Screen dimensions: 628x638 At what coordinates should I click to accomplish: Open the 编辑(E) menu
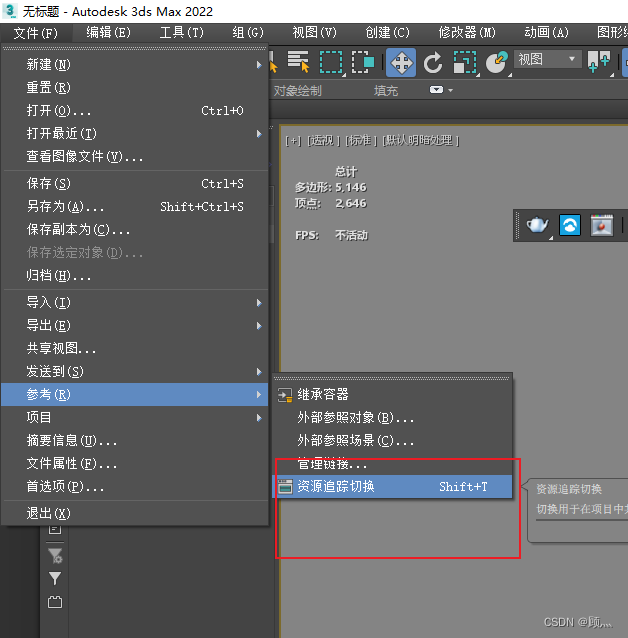tap(108, 33)
